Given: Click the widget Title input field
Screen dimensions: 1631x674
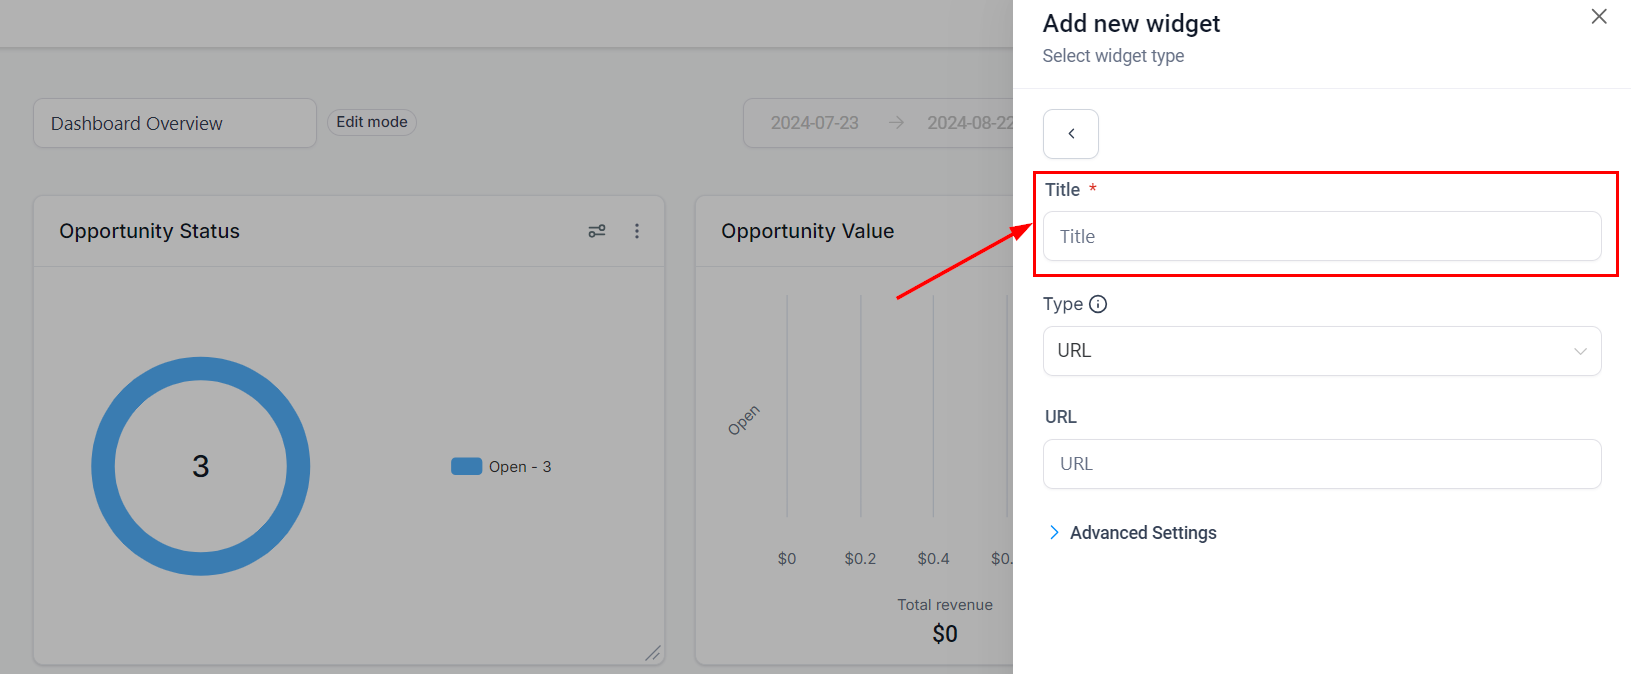Looking at the screenshot, I should point(1321,237).
